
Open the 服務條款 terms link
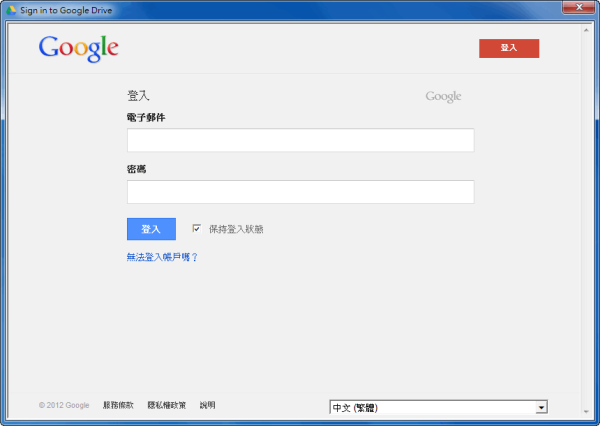click(118, 405)
